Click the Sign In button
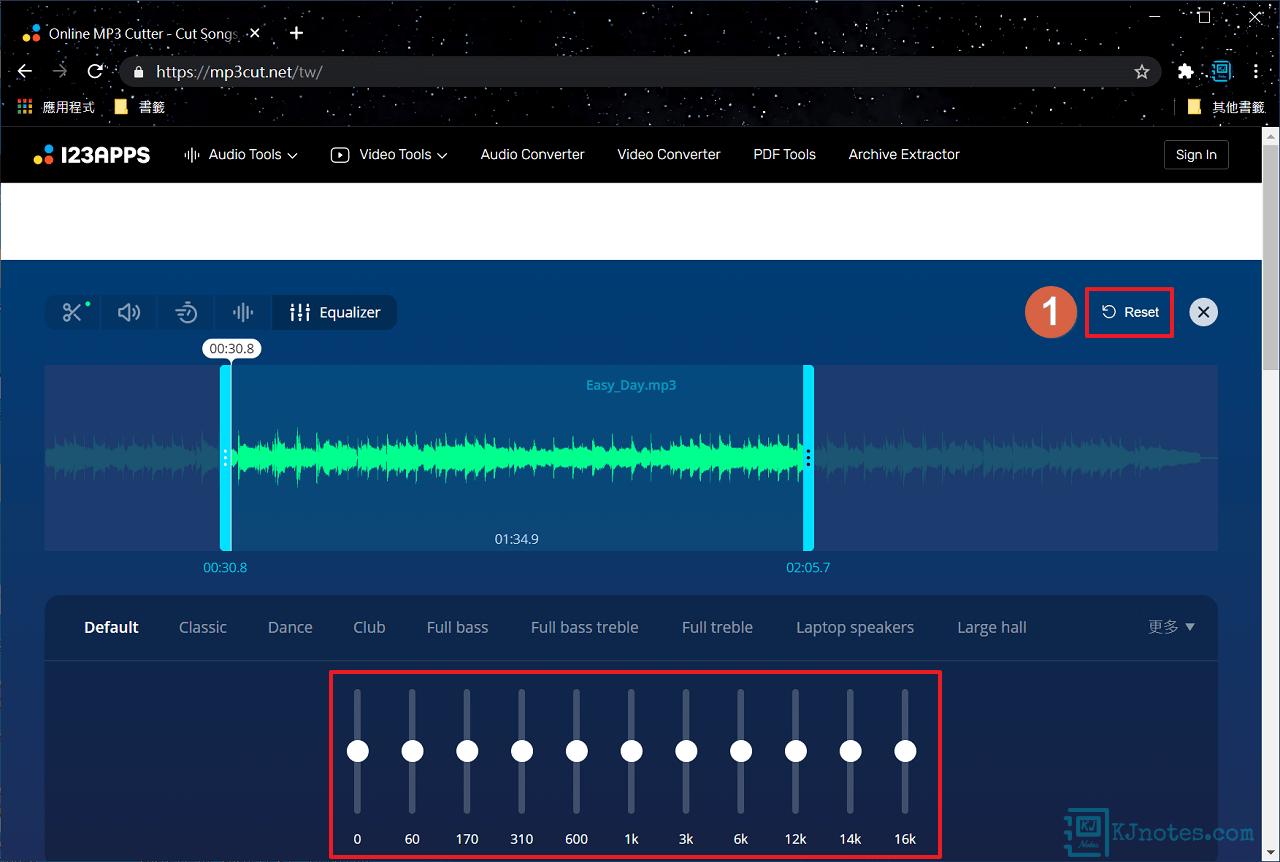 pos(1196,154)
